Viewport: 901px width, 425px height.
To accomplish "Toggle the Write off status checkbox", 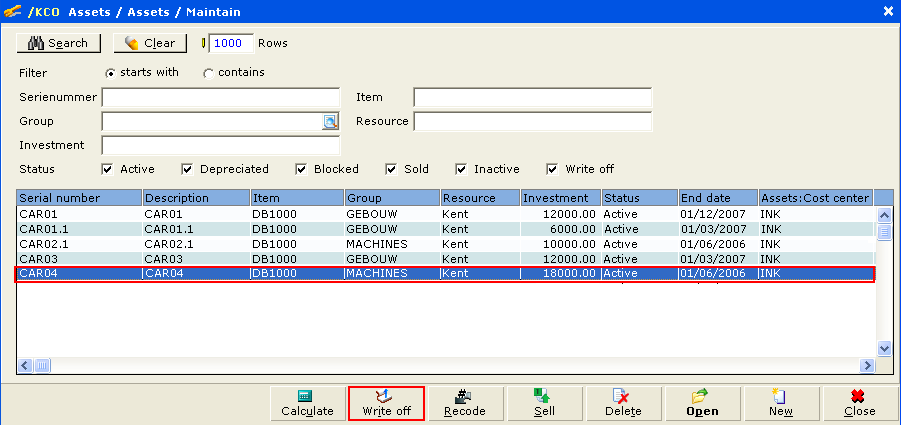I will pyautogui.click(x=552, y=169).
